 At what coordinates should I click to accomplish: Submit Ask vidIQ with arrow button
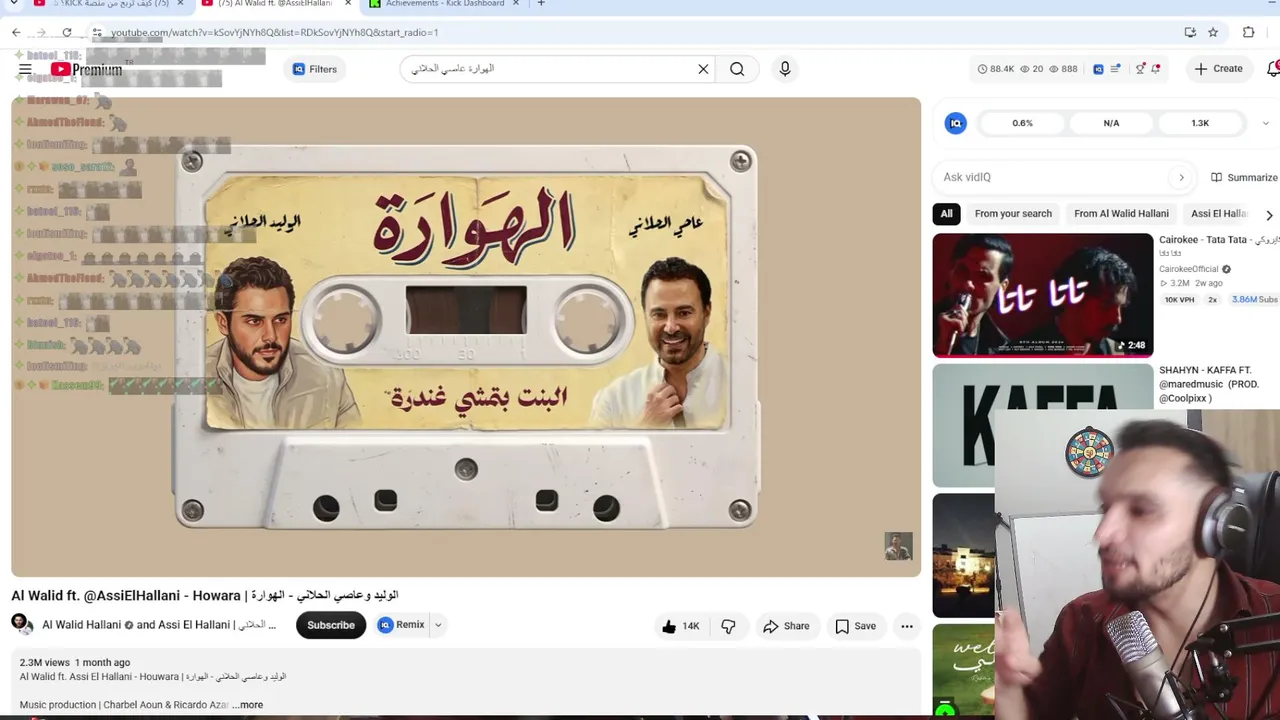(x=1181, y=177)
